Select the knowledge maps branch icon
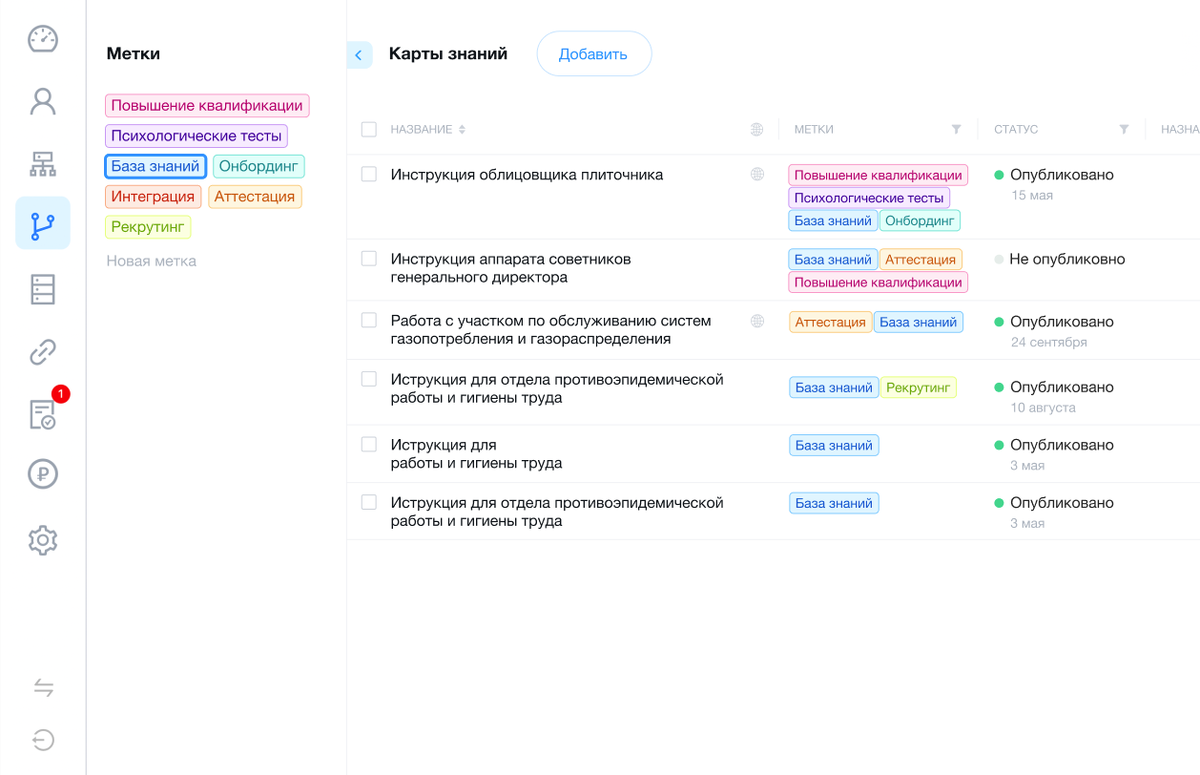 click(43, 226)
